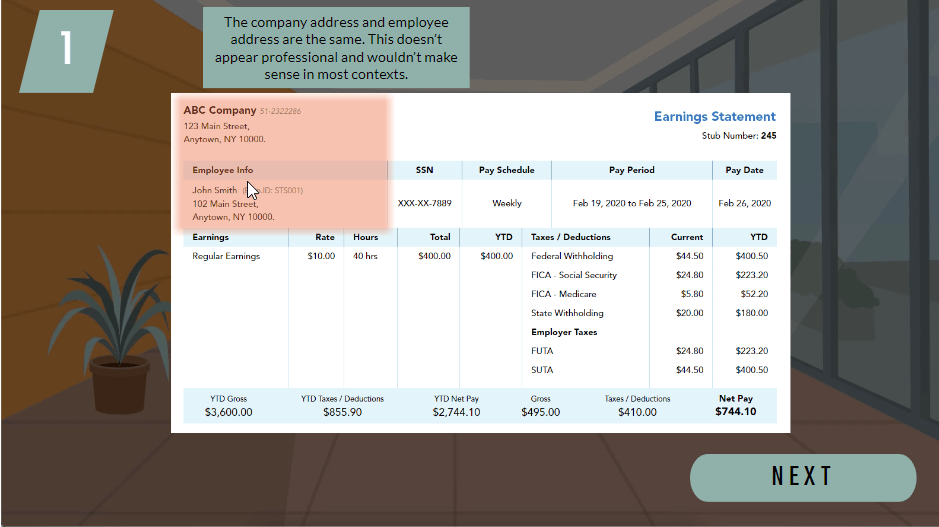Click the Pay Schedule column header
The width and height of the screenshot is (939, 527).
(506, 170)
